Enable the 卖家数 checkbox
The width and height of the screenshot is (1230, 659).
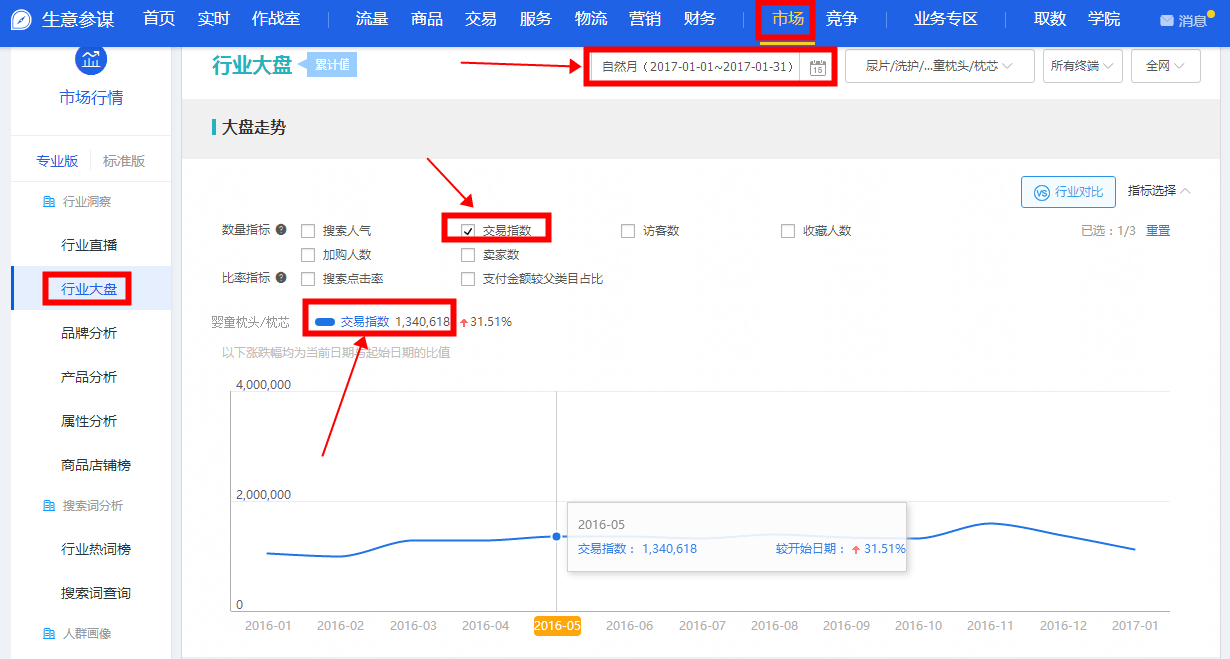coord(468,255)
